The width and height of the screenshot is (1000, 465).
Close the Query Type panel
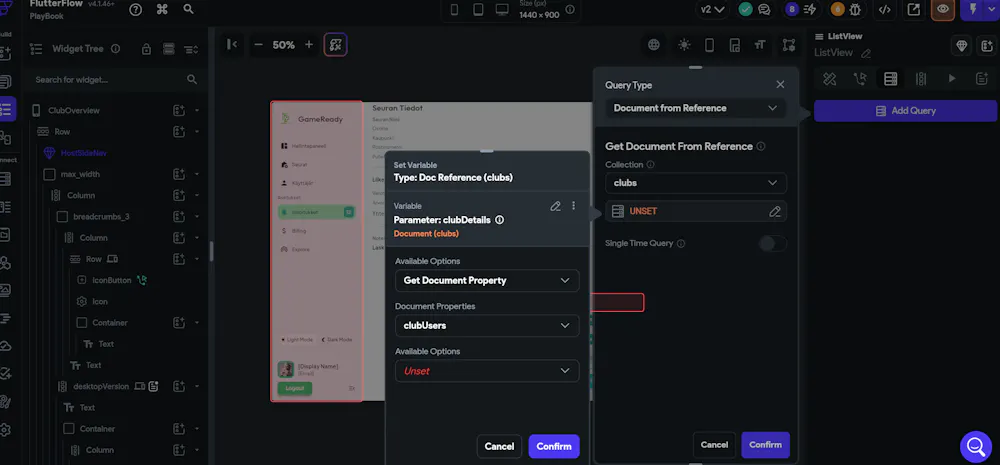coord(780,84)
